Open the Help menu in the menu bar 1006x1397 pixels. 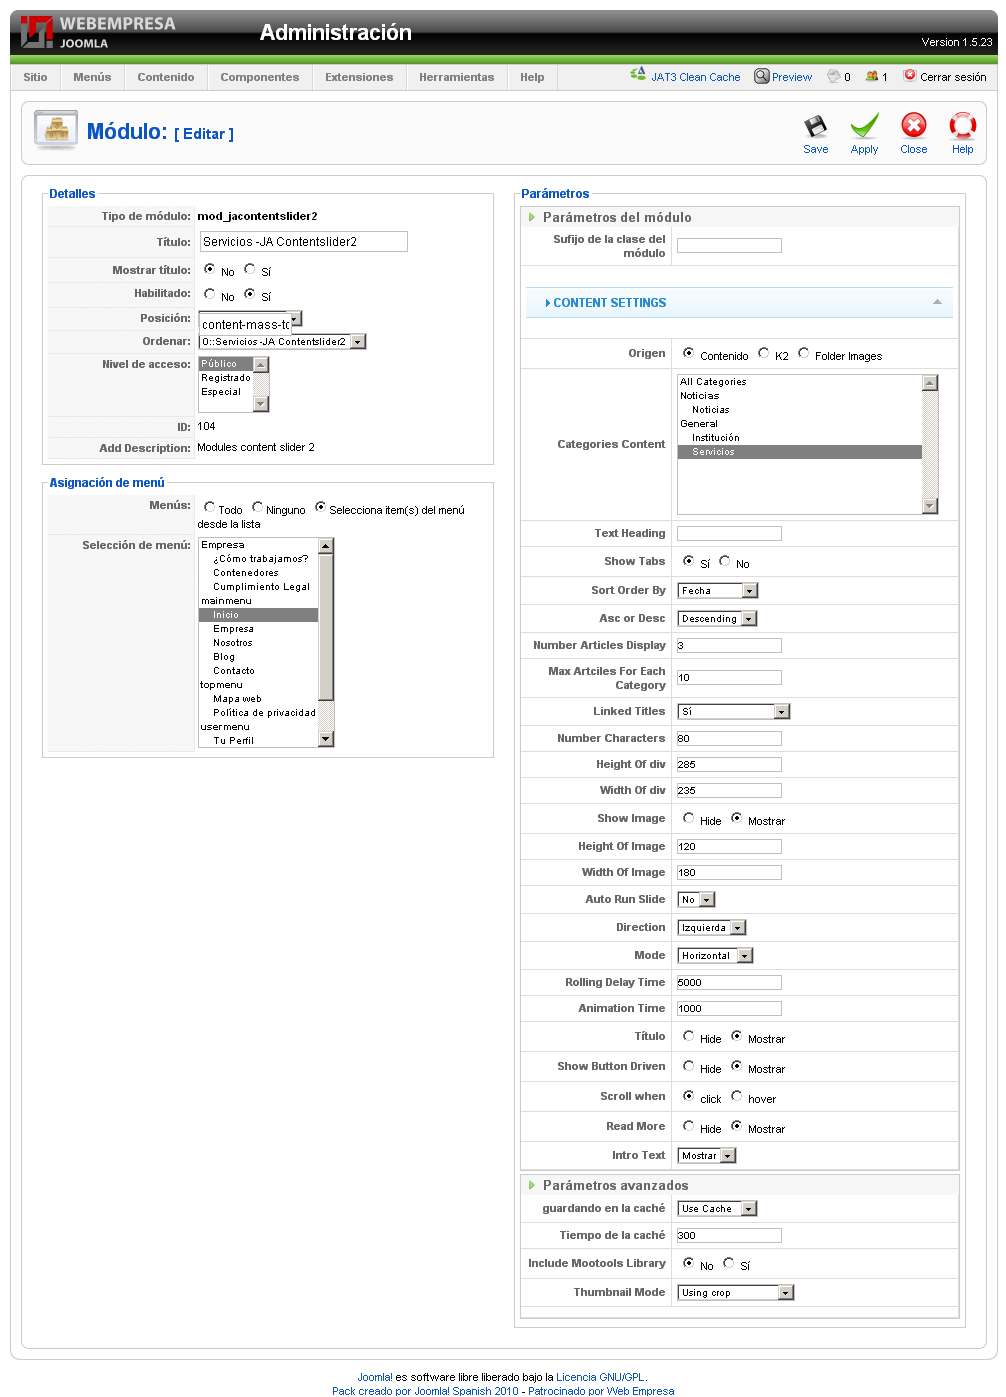point(532,77)
